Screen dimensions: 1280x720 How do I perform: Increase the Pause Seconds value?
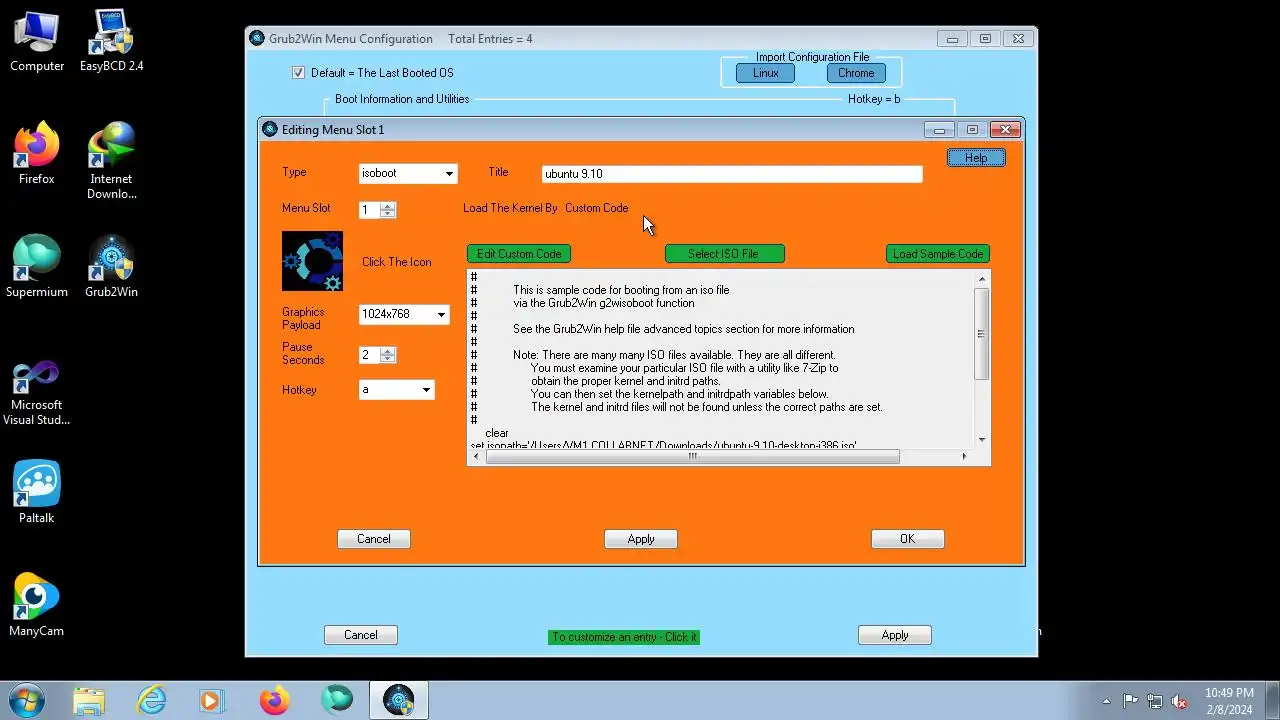click(388, 351)
